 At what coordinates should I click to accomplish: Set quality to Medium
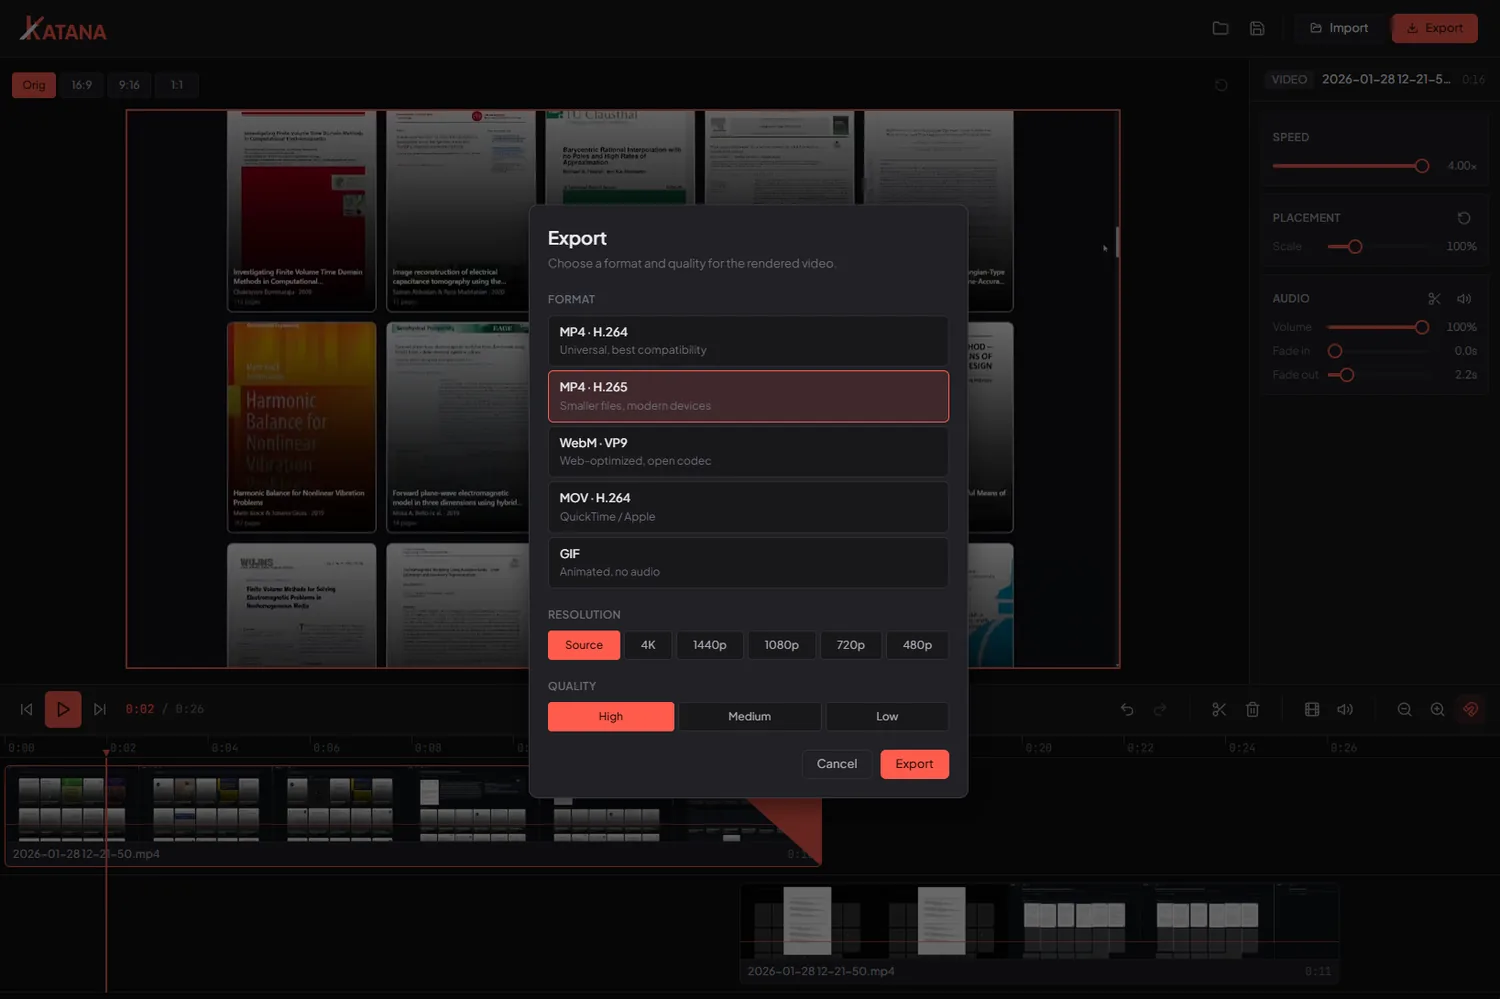750,717
